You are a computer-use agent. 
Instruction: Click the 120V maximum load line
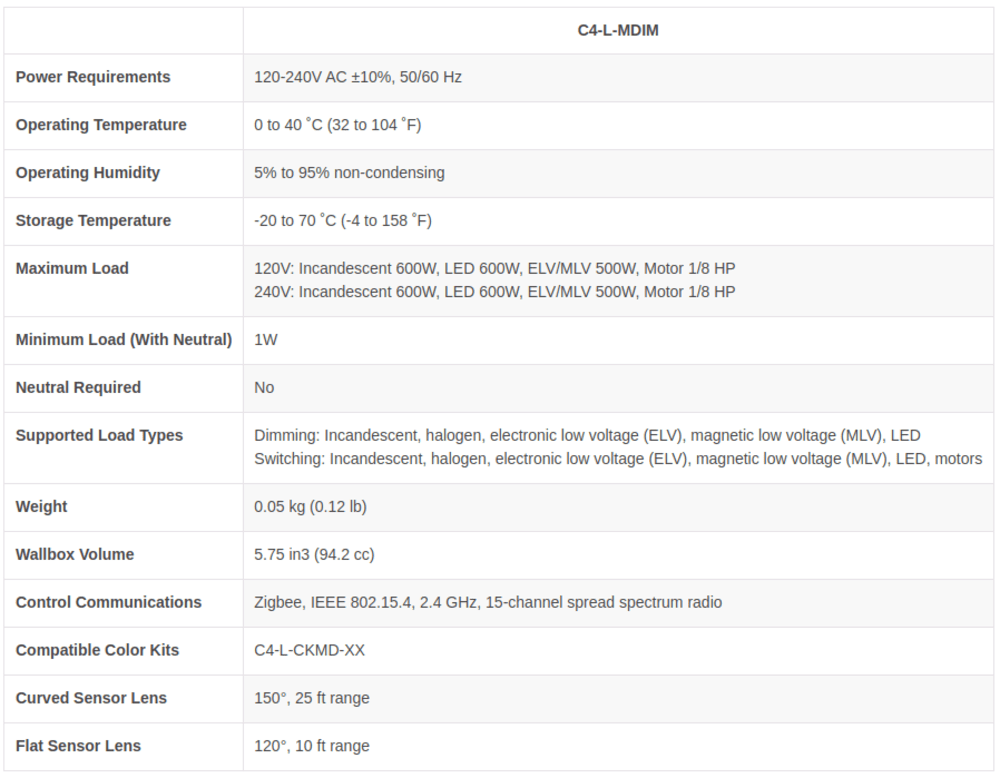[x=495, y=268]
